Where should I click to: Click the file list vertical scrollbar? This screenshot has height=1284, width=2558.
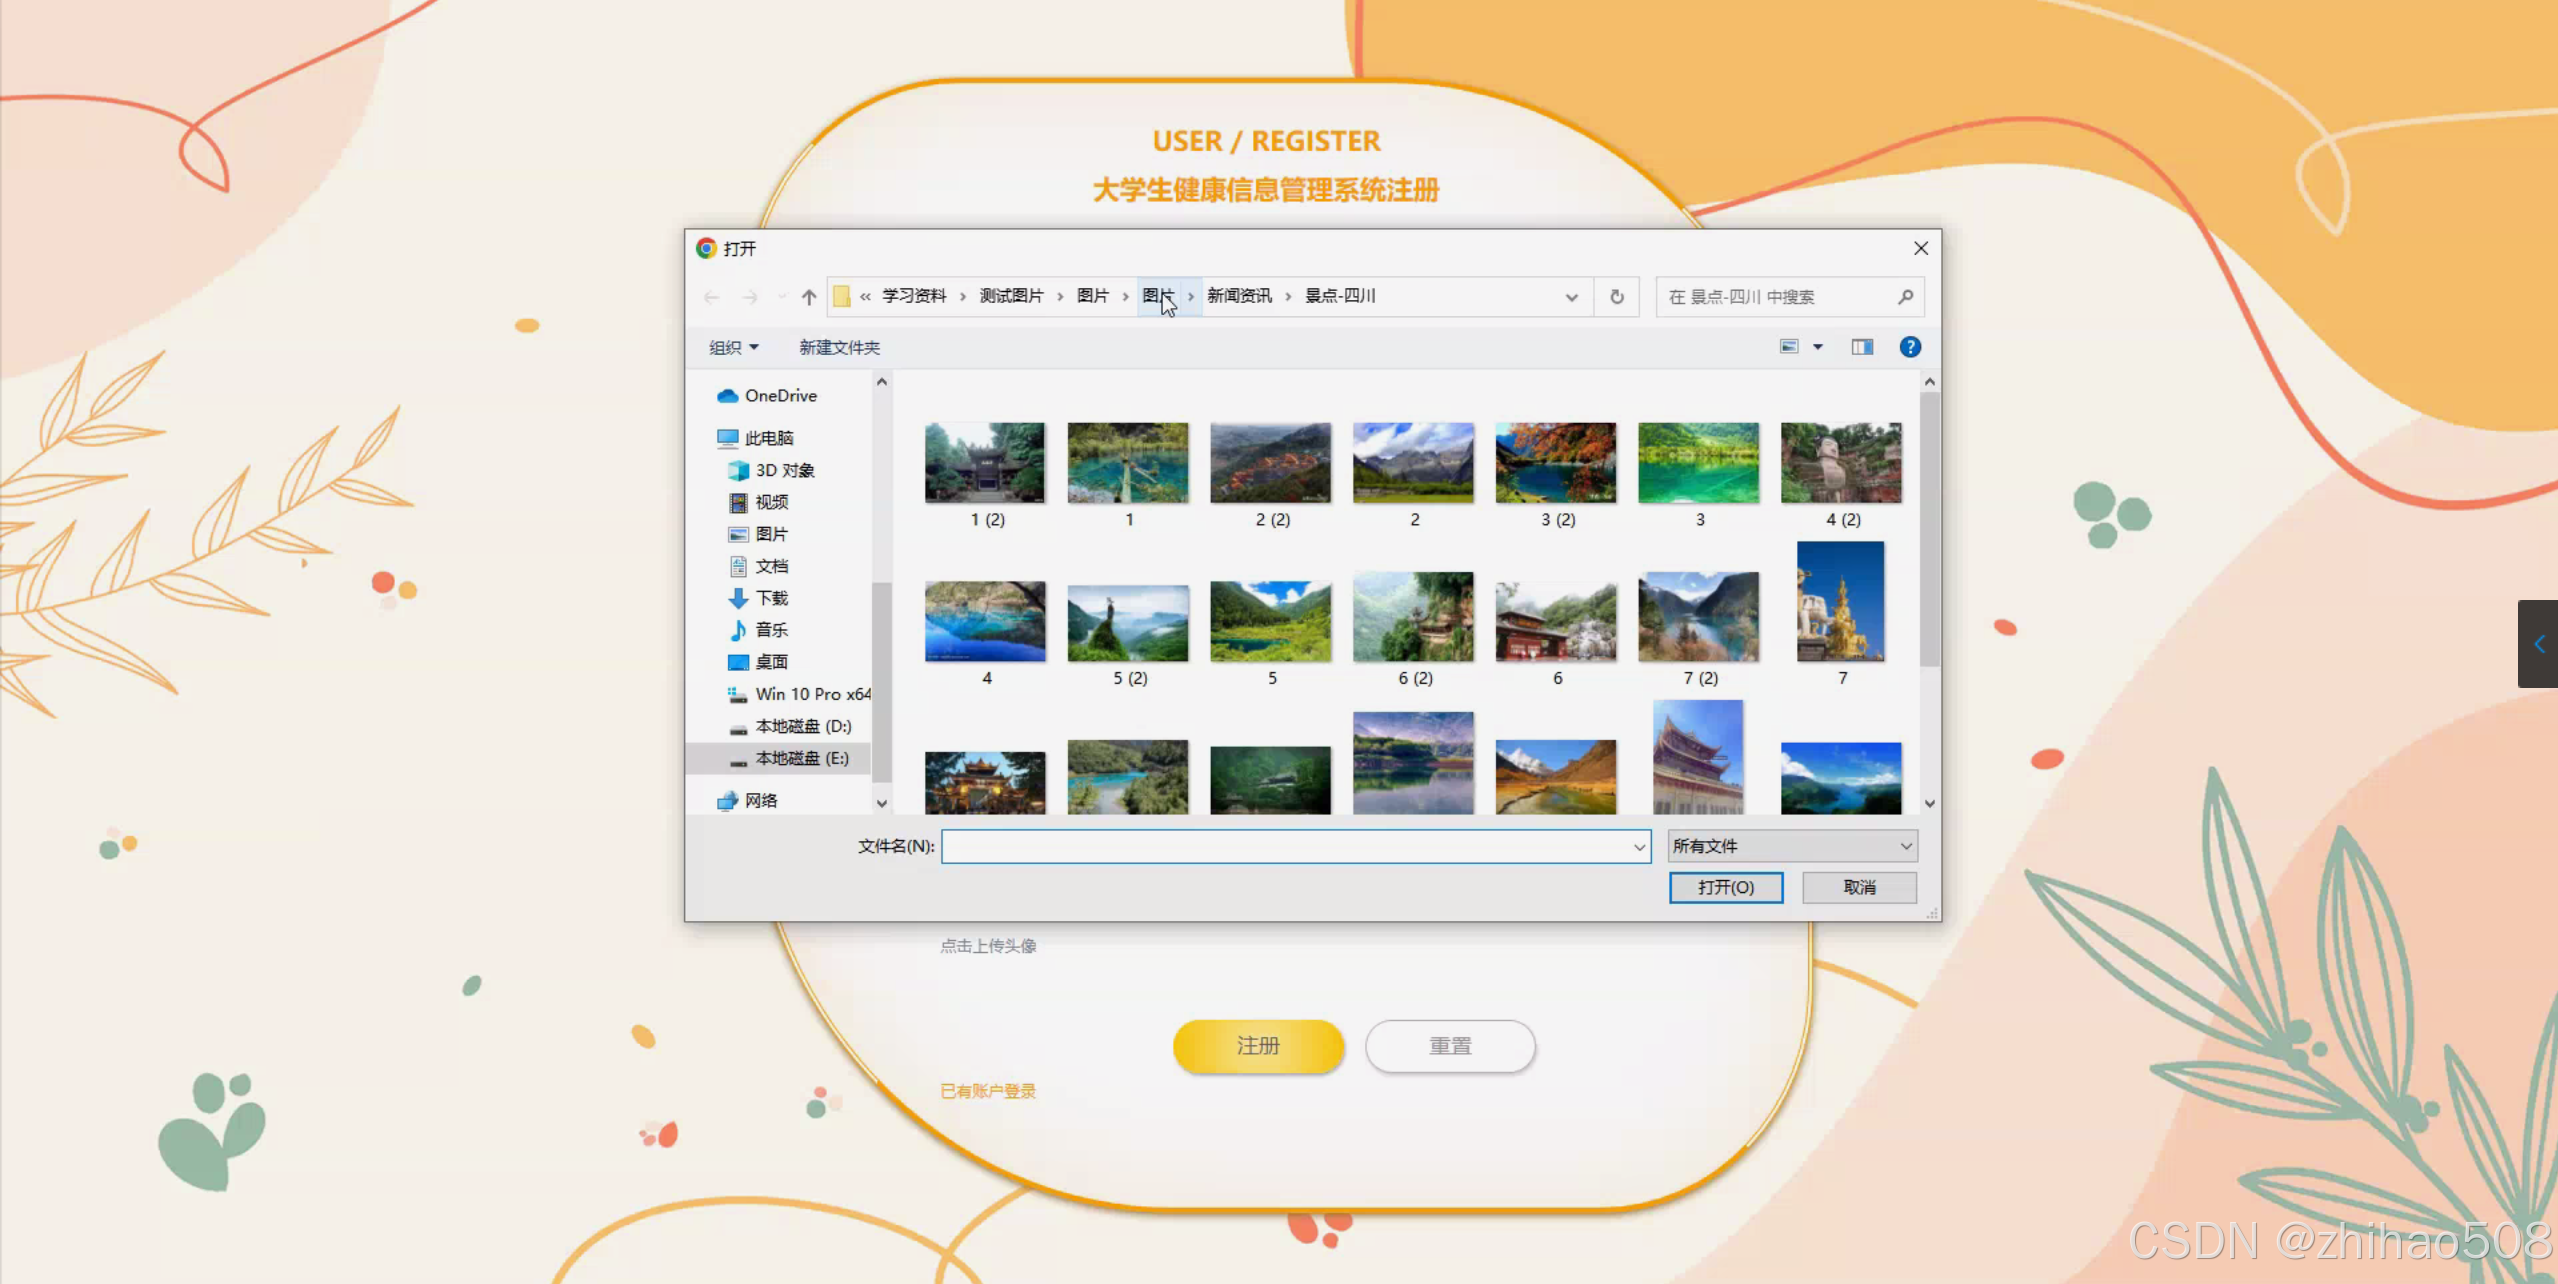[x=1929, y=530]
